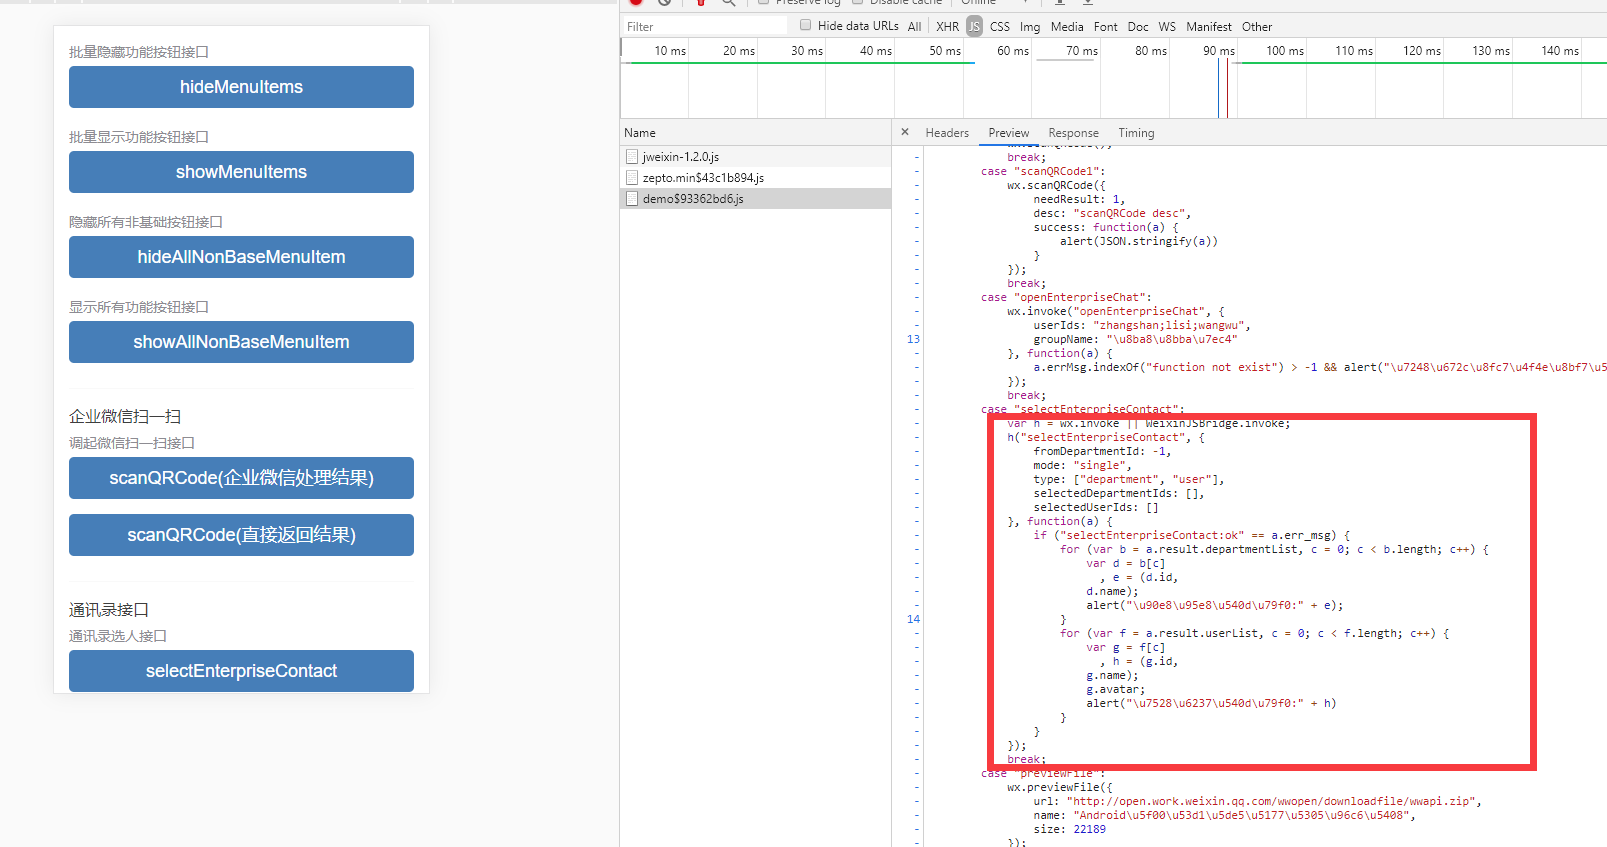Toggle the JS request type filter

[x=974, y=27]
